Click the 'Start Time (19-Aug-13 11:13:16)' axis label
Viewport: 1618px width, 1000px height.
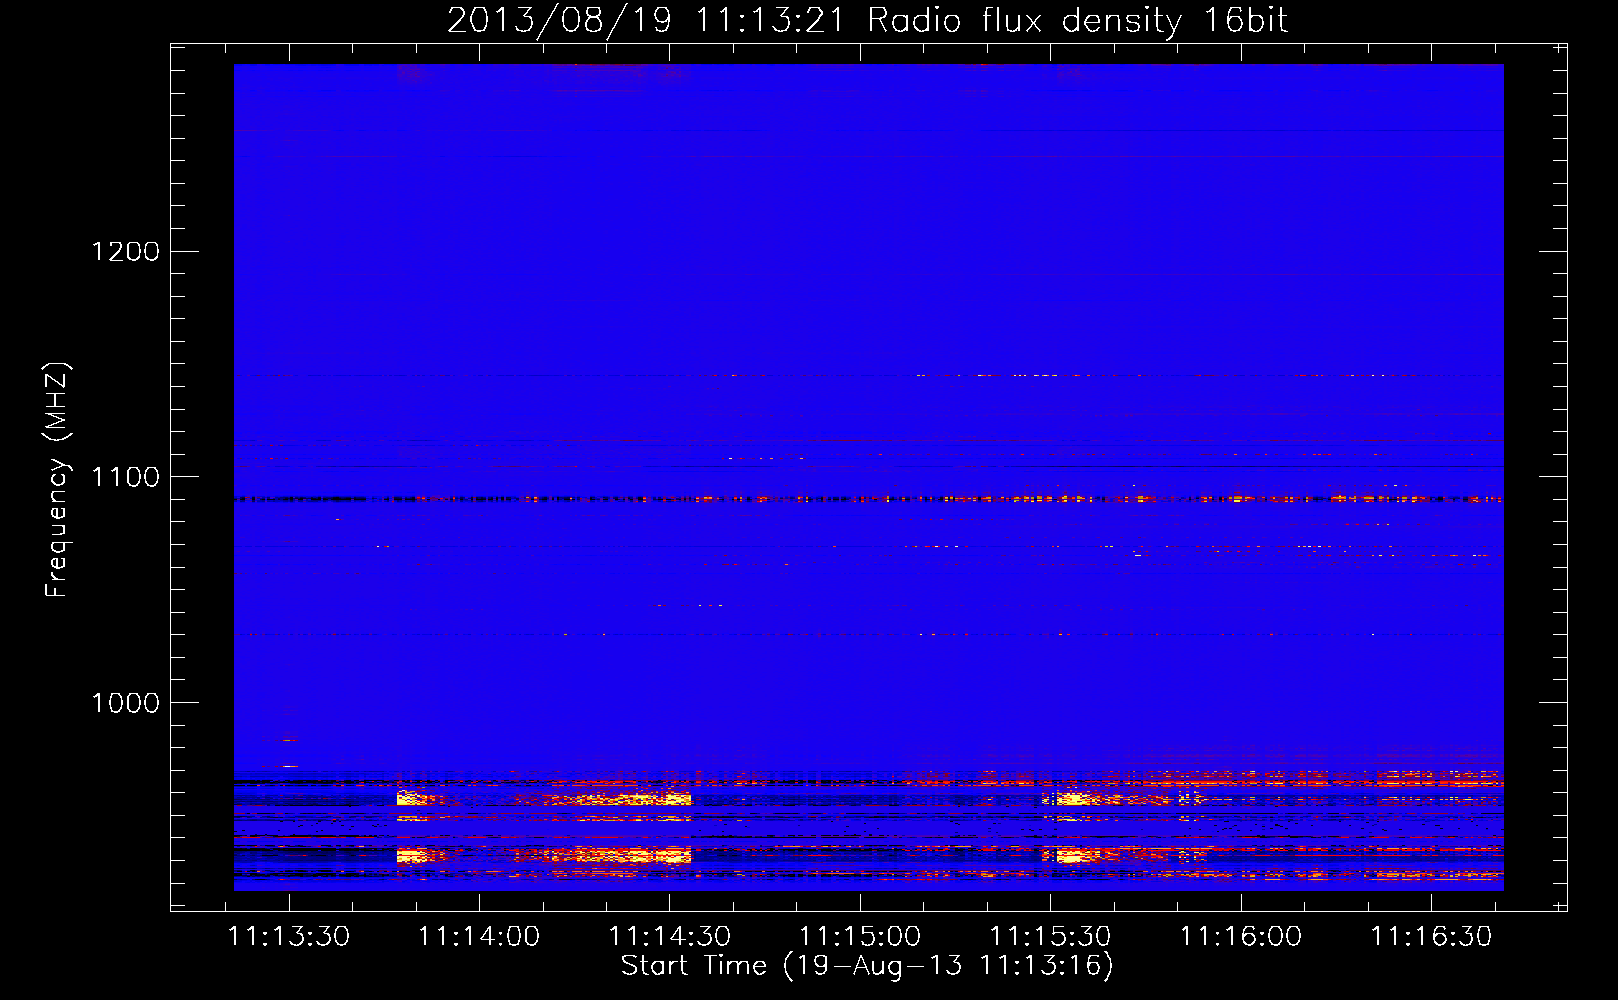[x=867, y=966]
